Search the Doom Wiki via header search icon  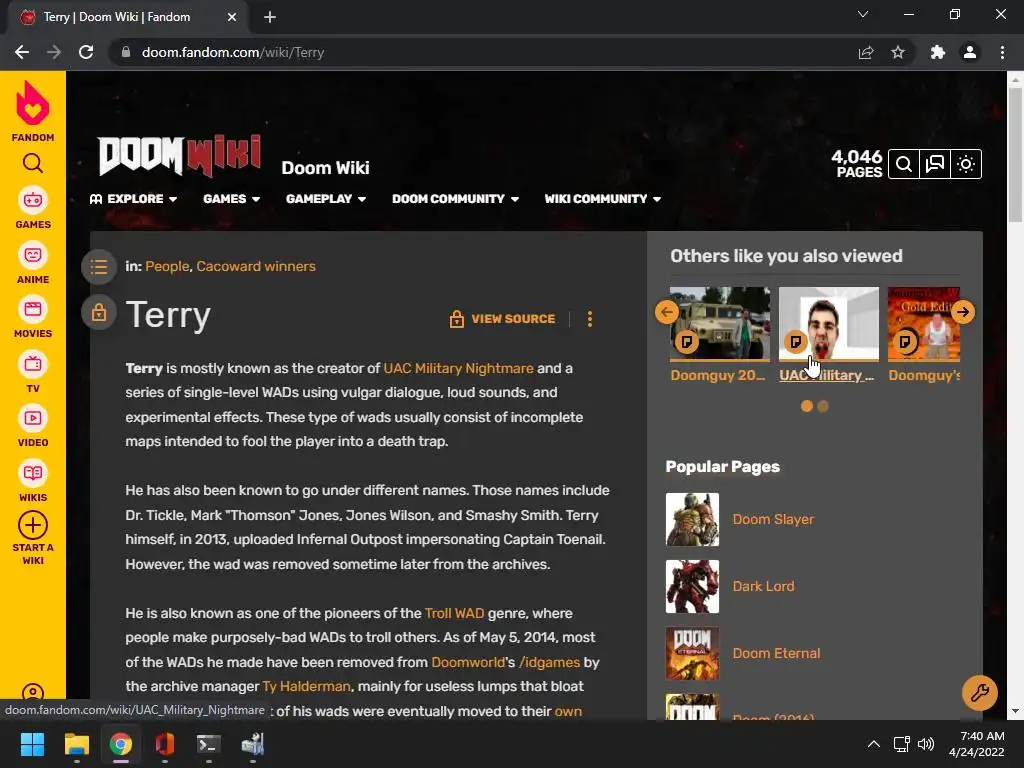904,164
